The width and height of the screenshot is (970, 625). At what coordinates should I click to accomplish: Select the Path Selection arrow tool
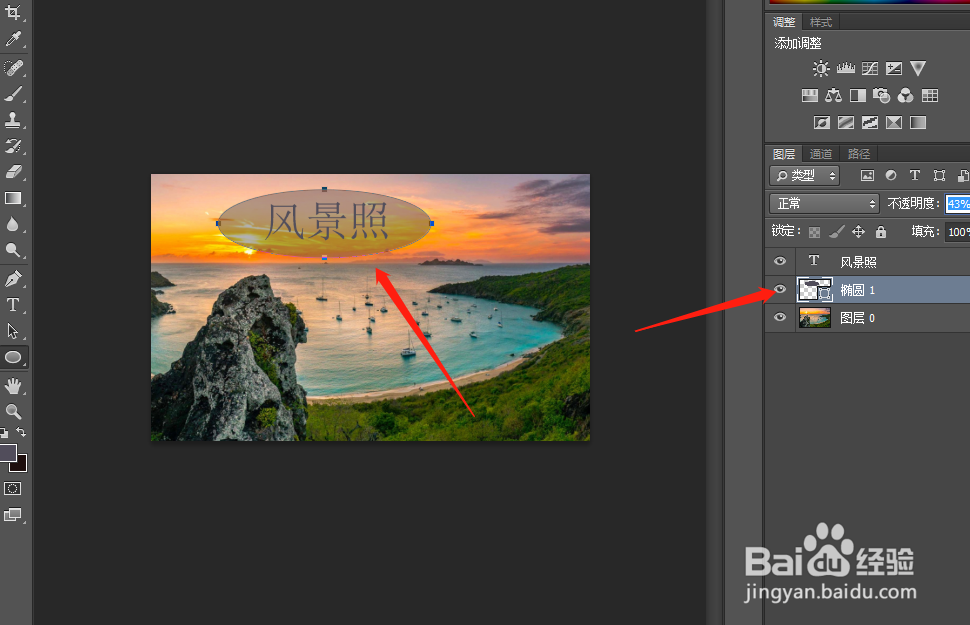point(13,330)
